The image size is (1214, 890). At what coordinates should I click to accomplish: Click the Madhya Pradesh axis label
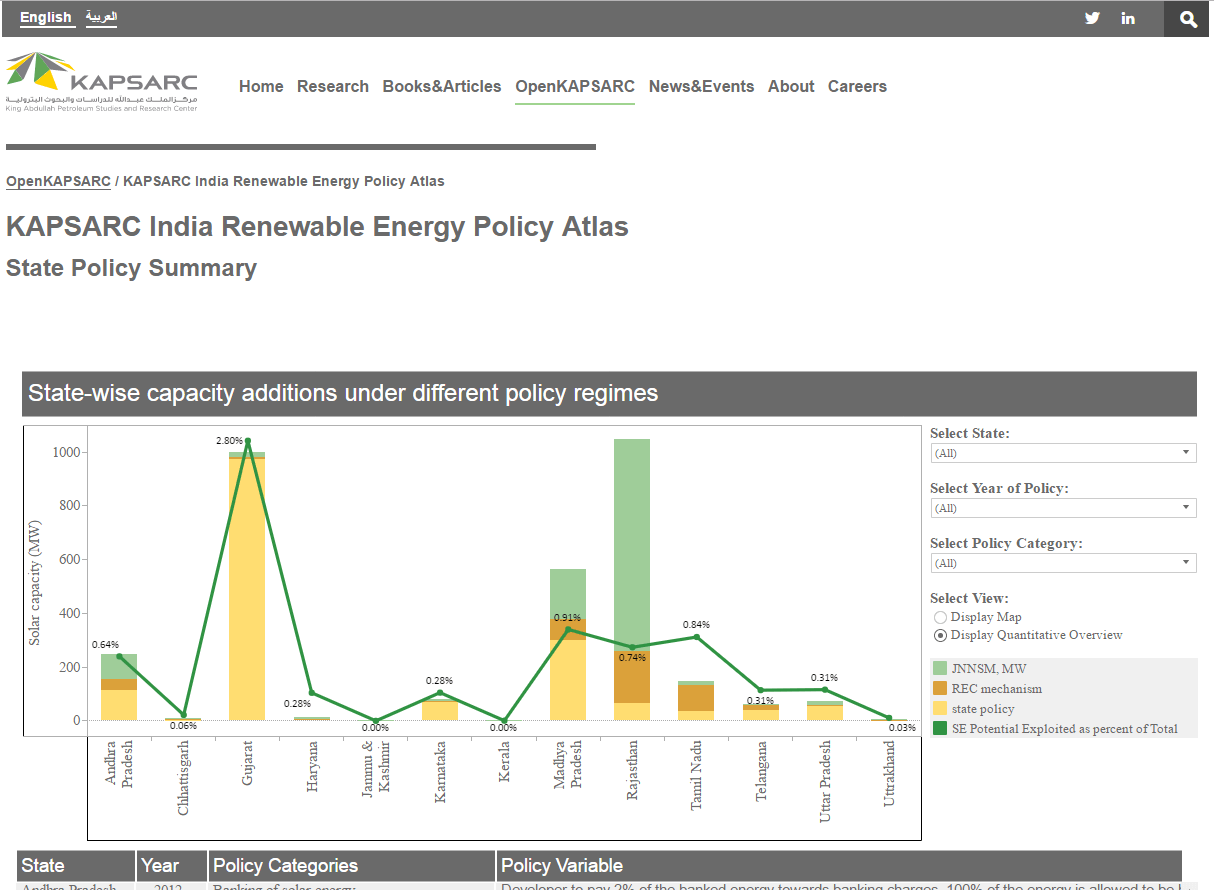[568, 765]
